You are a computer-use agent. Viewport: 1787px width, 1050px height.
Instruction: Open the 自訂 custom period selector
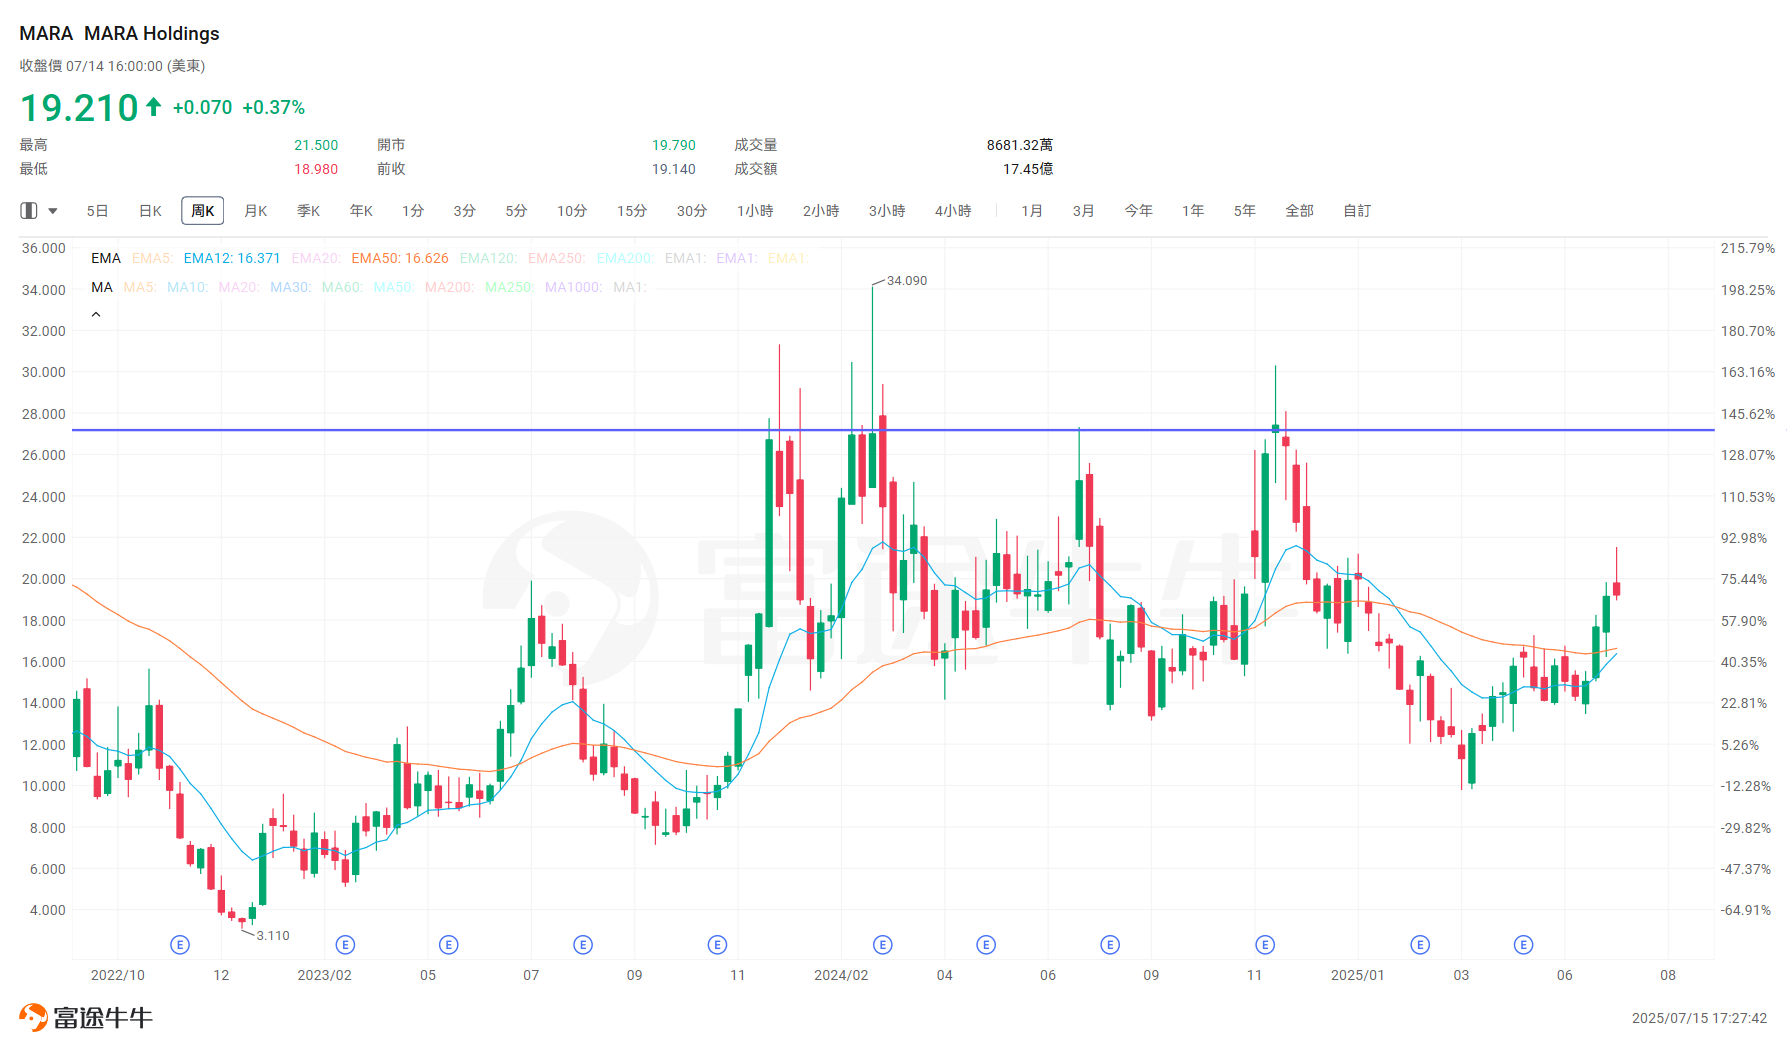coord(1356,210)
